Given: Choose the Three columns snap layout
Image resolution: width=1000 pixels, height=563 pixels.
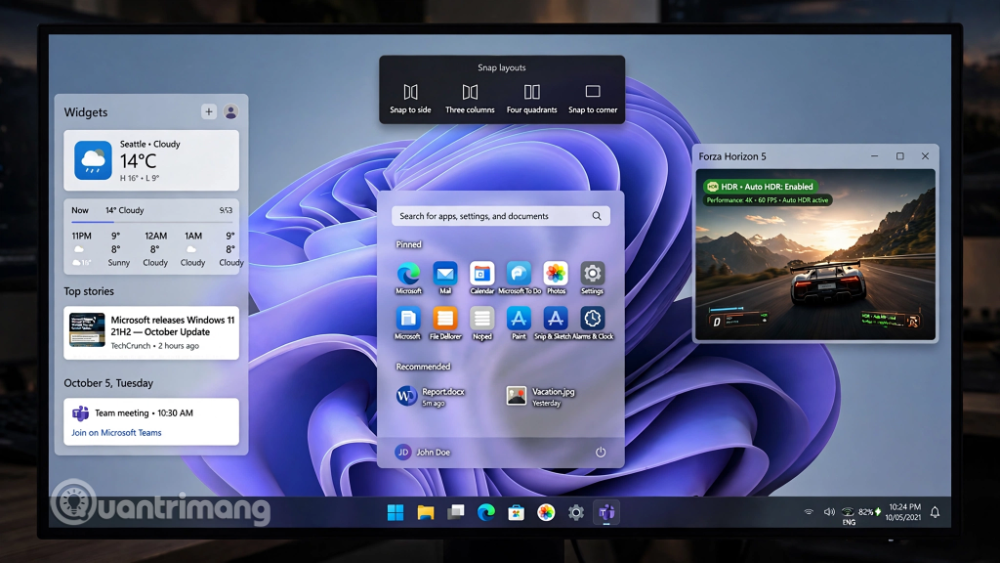Looking at the screenshot, I should pos(470,99).
